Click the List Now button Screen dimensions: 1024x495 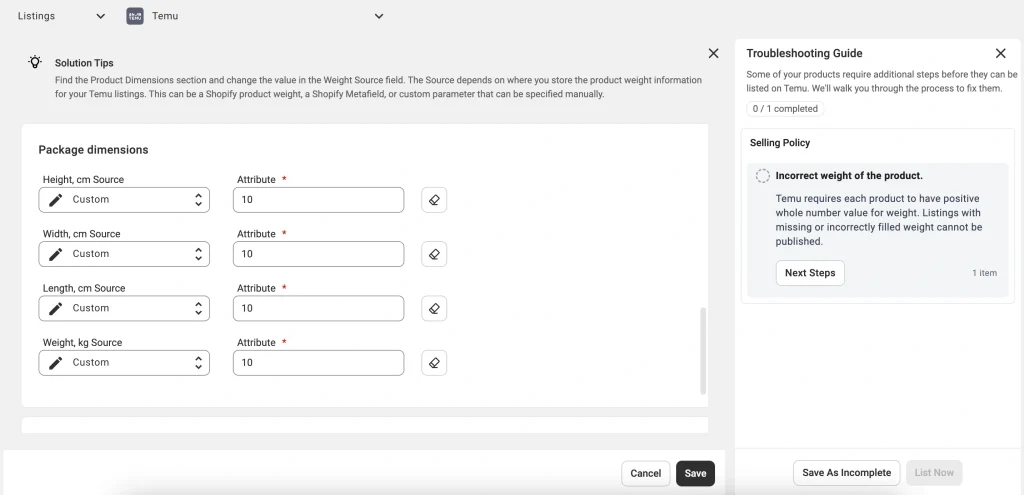tap(934, 473)
